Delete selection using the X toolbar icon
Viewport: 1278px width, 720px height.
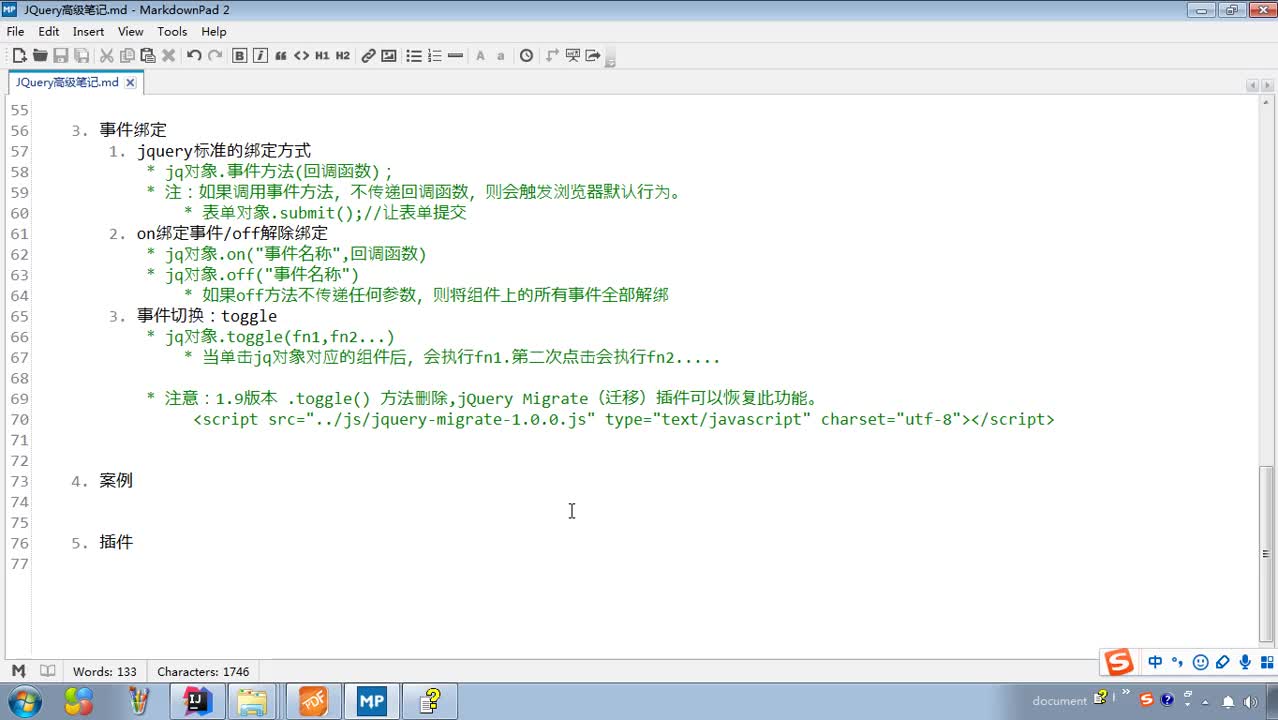tap(168, 56)
